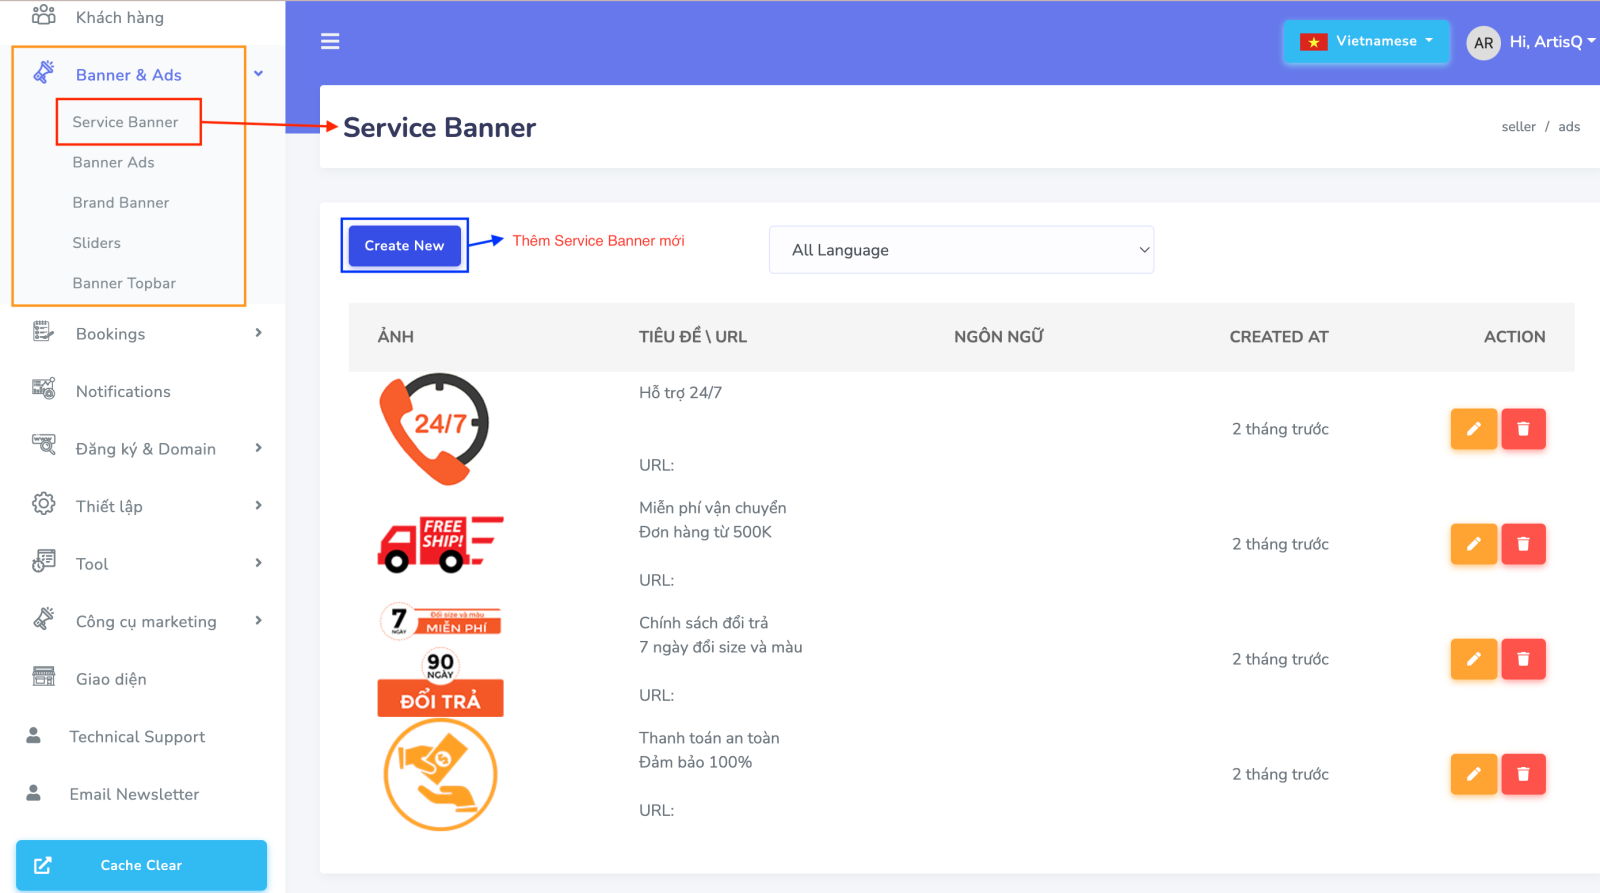Edit the Hỗ trợ 24/7 banner
The image size is (1600, 893).
click(x=1473, y=429)
